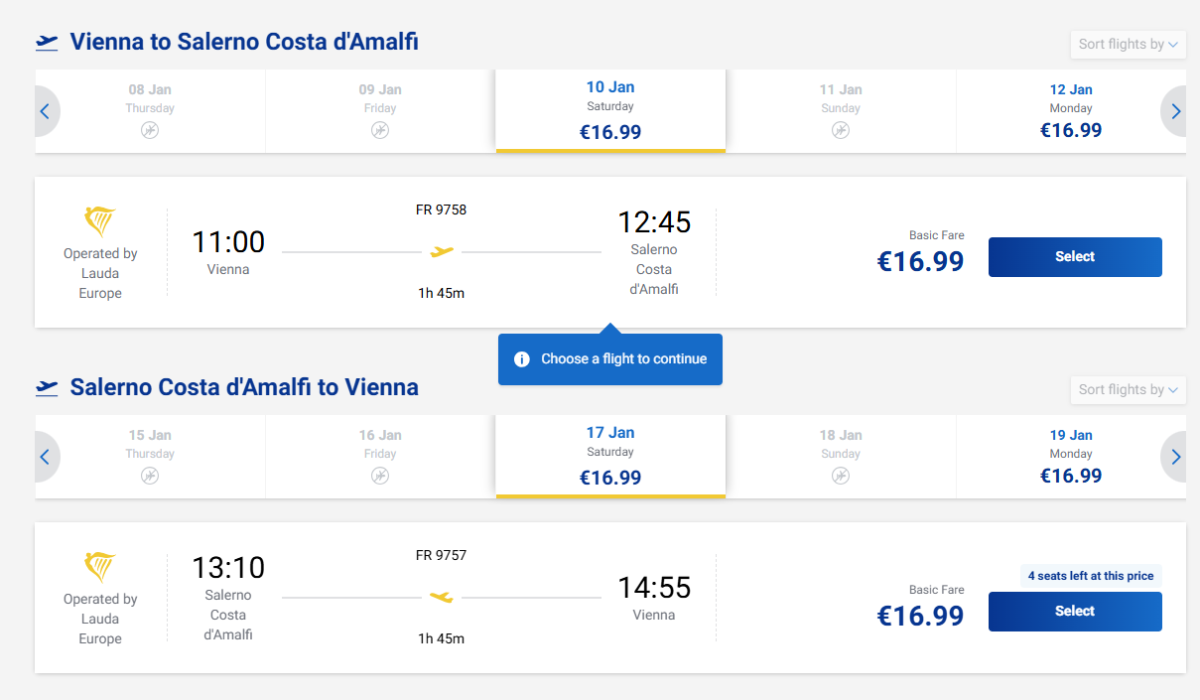Click the info icon in the blue tooltip
The width and height of the screenshot is (1200, 700).
(521, 359)
